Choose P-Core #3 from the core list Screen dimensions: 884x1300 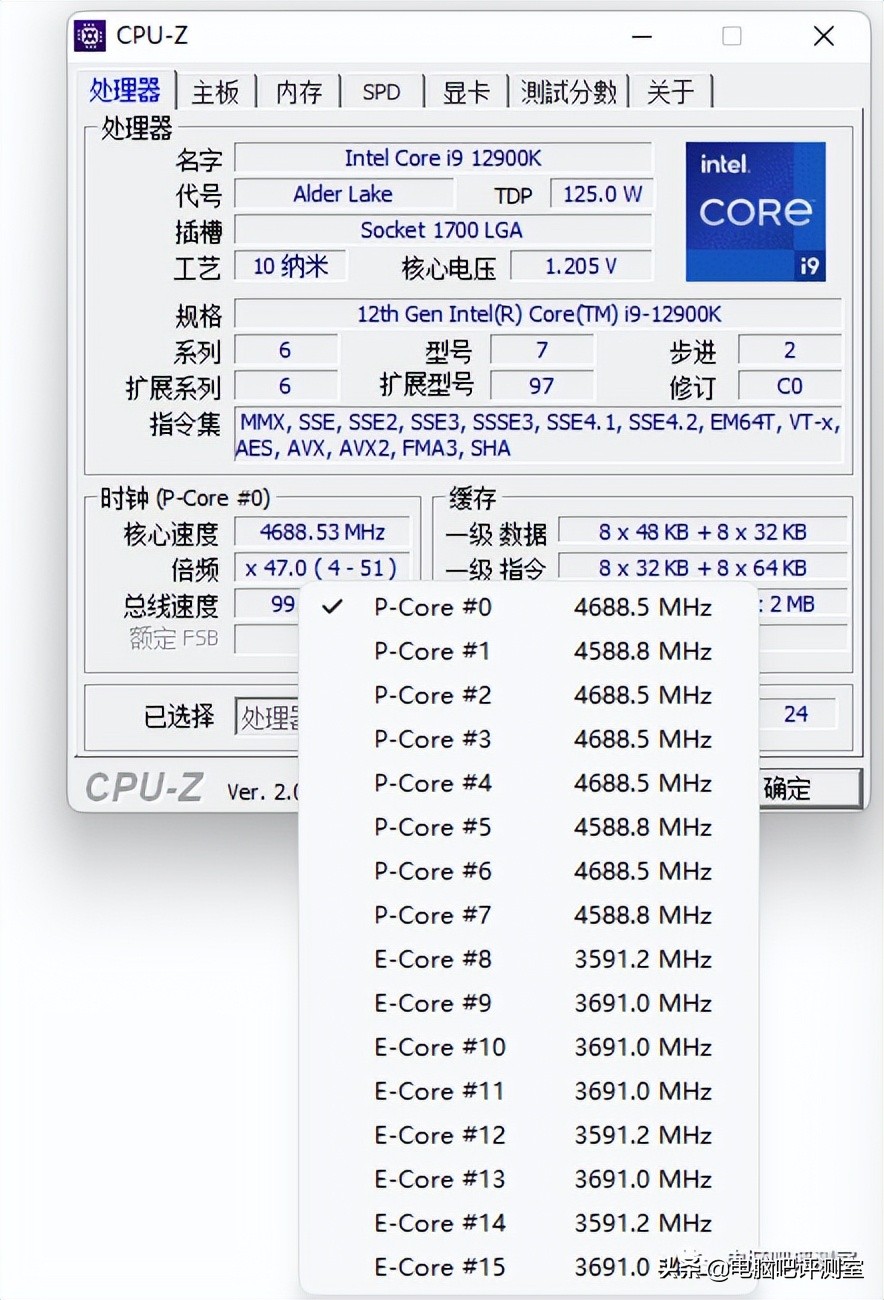coord(432,739)
